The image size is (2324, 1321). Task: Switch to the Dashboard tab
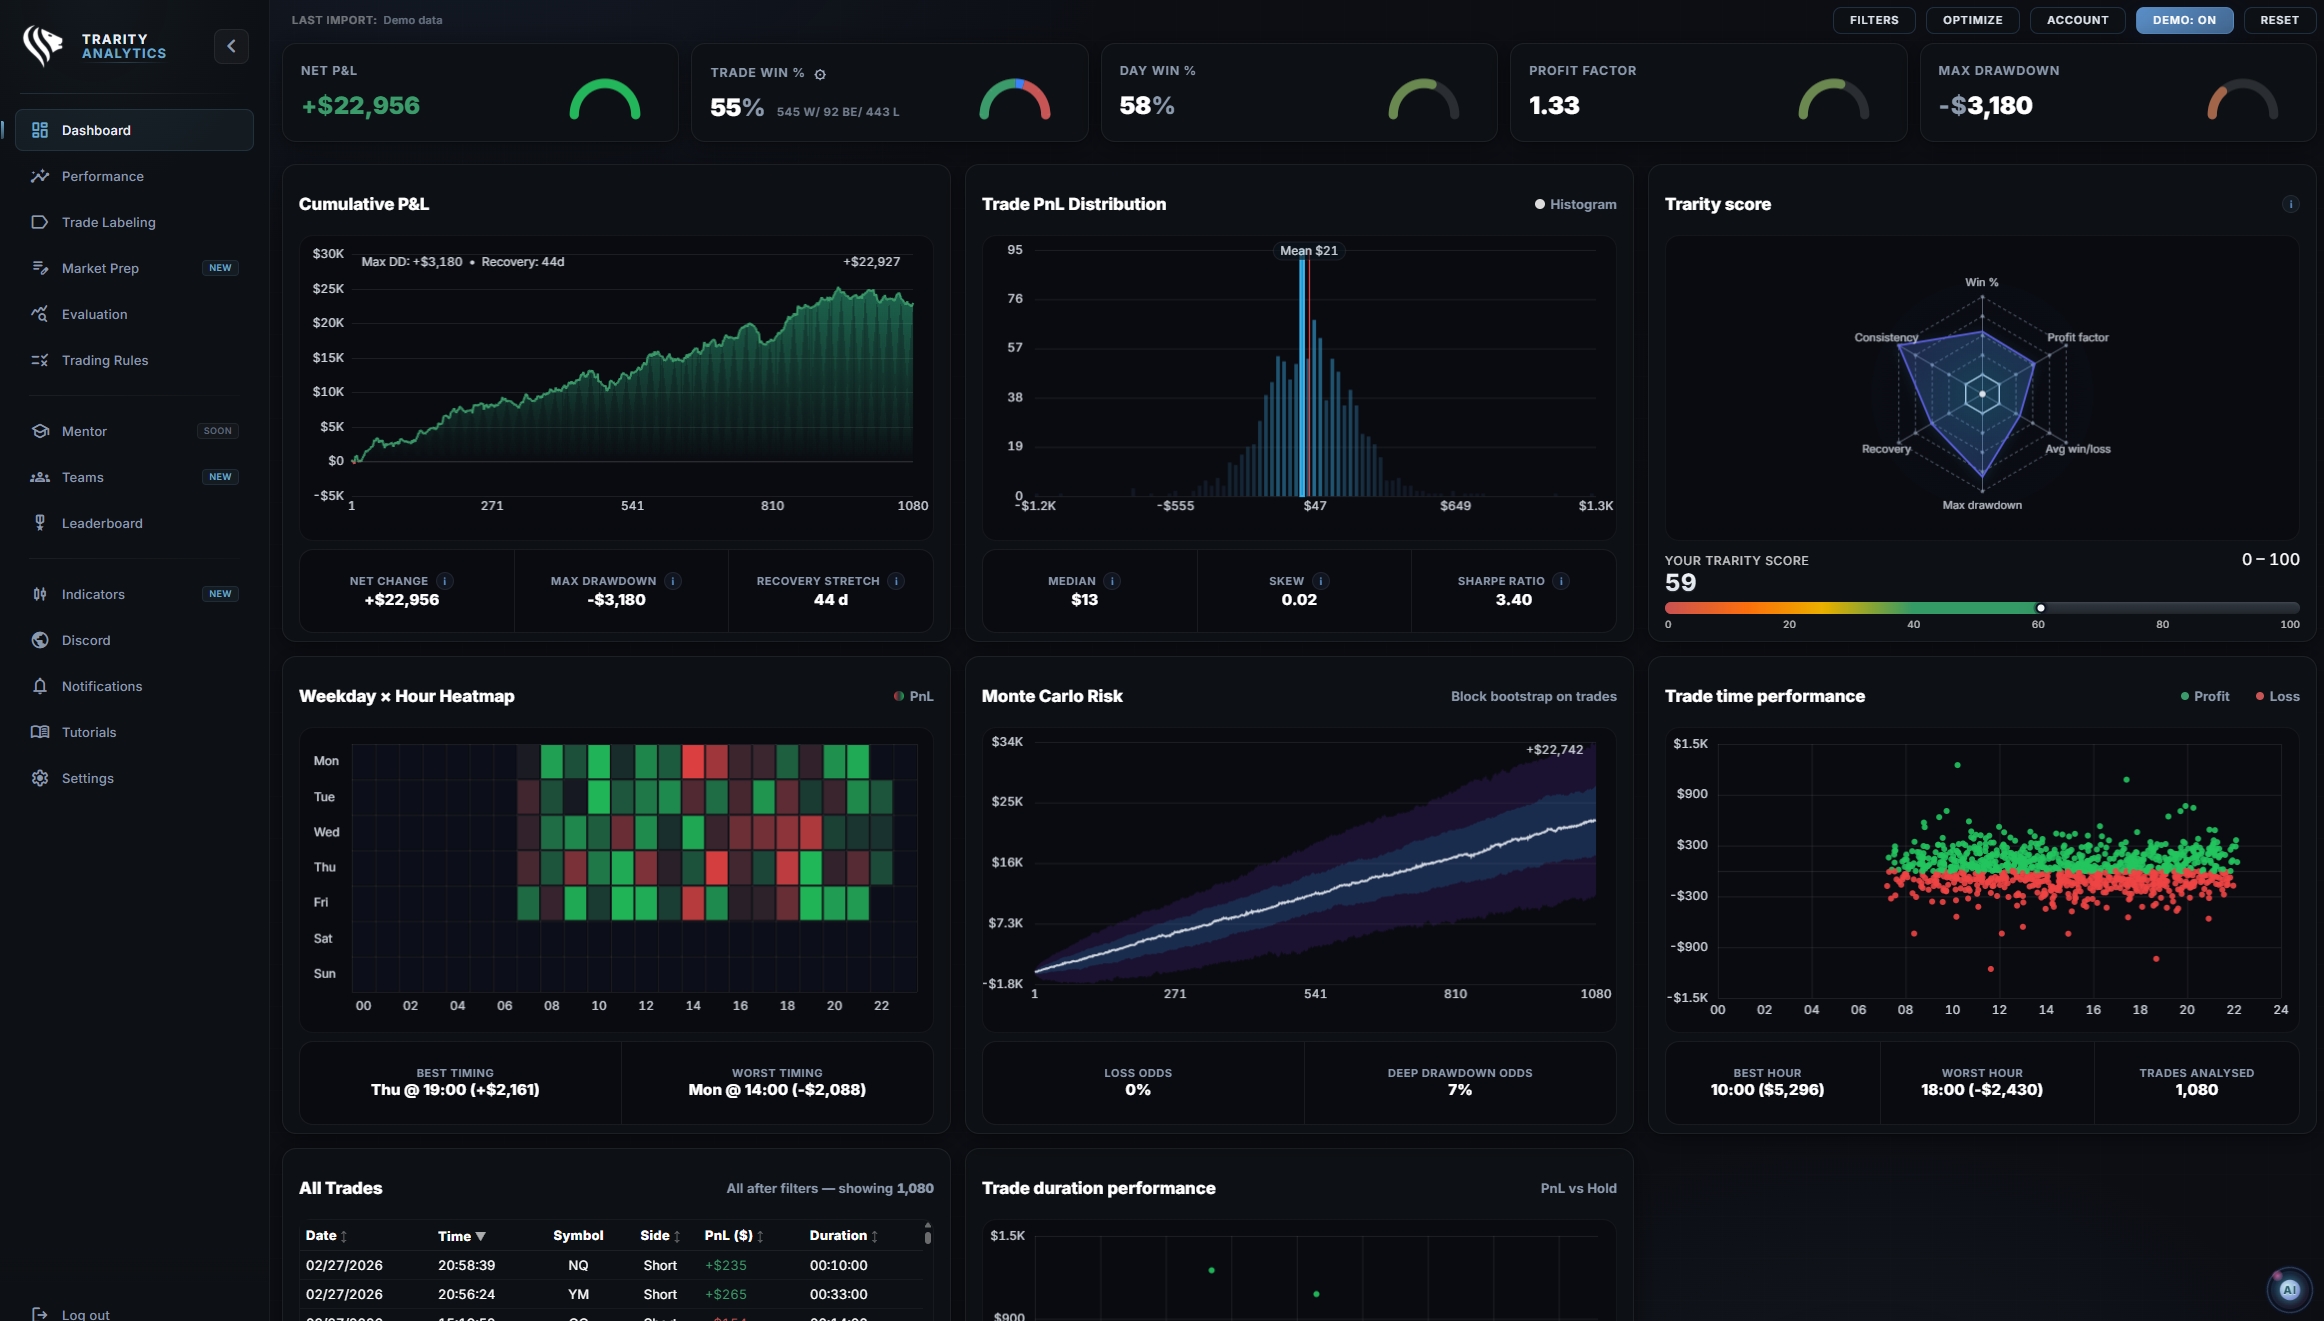click(95, 130)
